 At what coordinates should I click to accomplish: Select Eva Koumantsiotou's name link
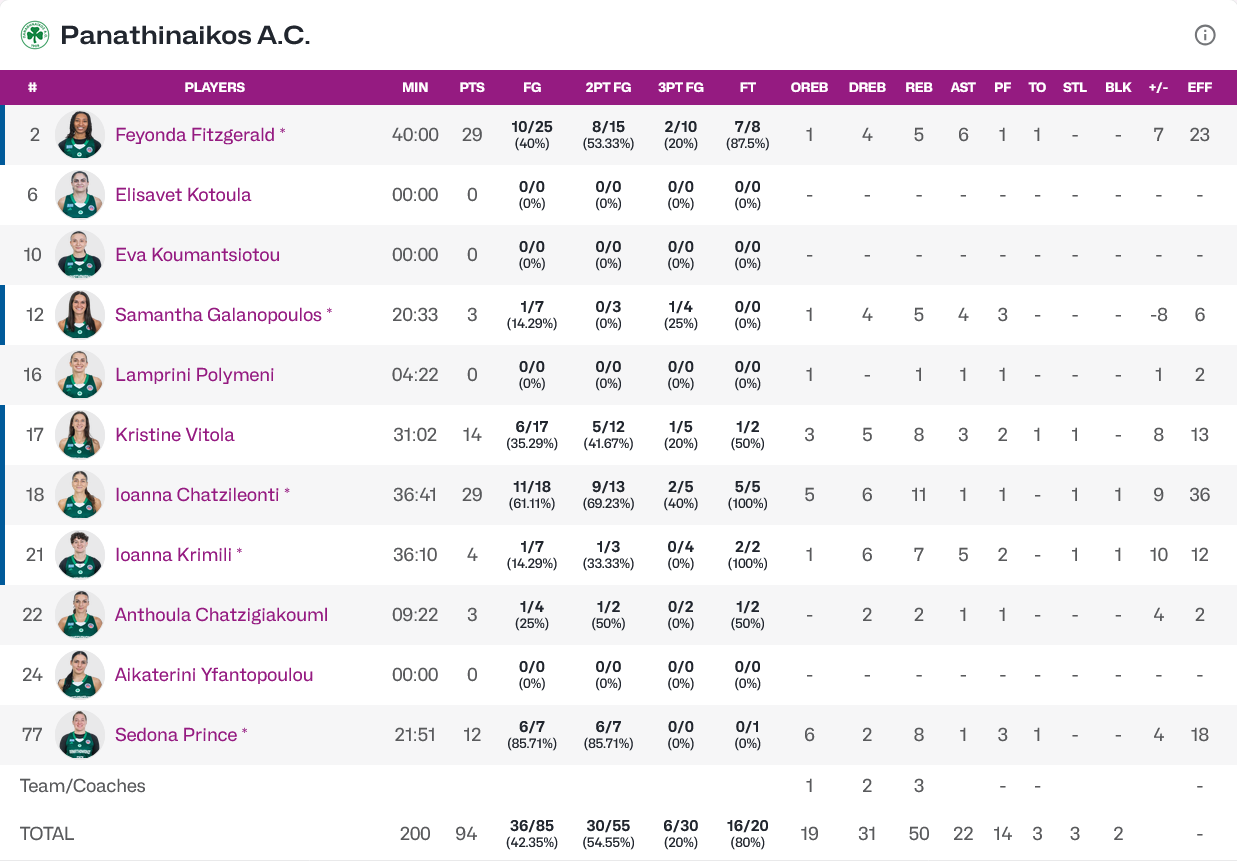pos(197,254)
